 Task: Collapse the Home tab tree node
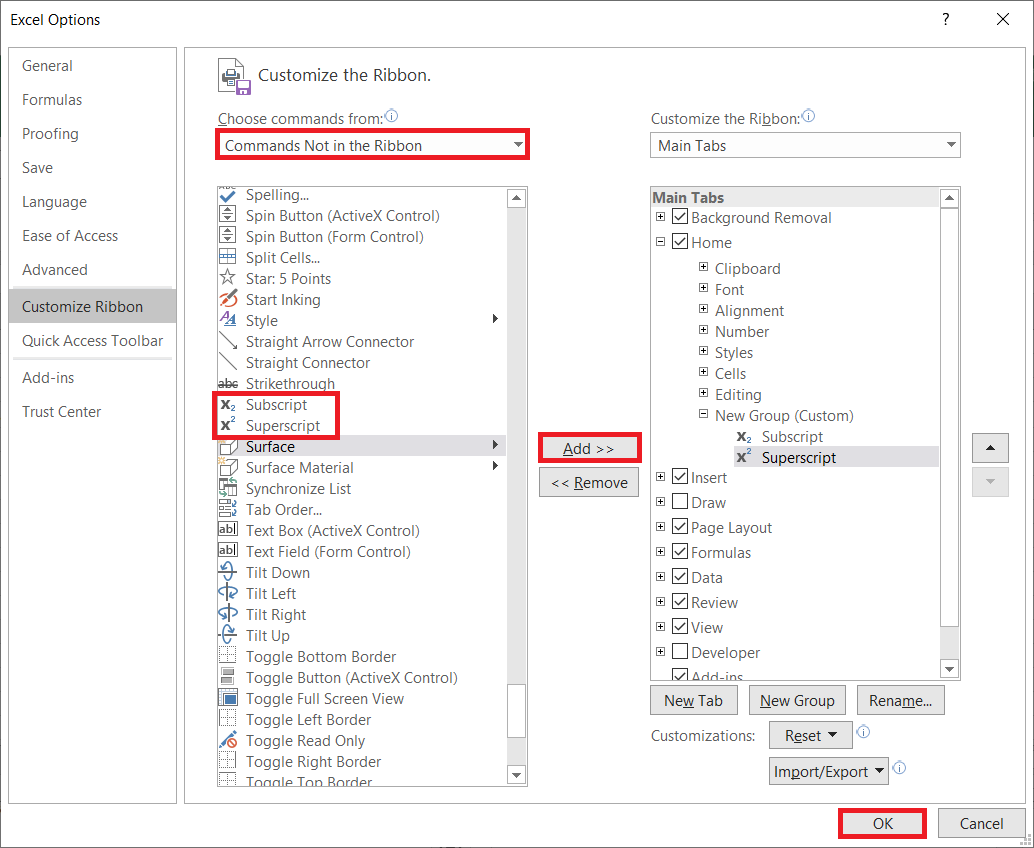pyautogui.click(x=660, y=241)
